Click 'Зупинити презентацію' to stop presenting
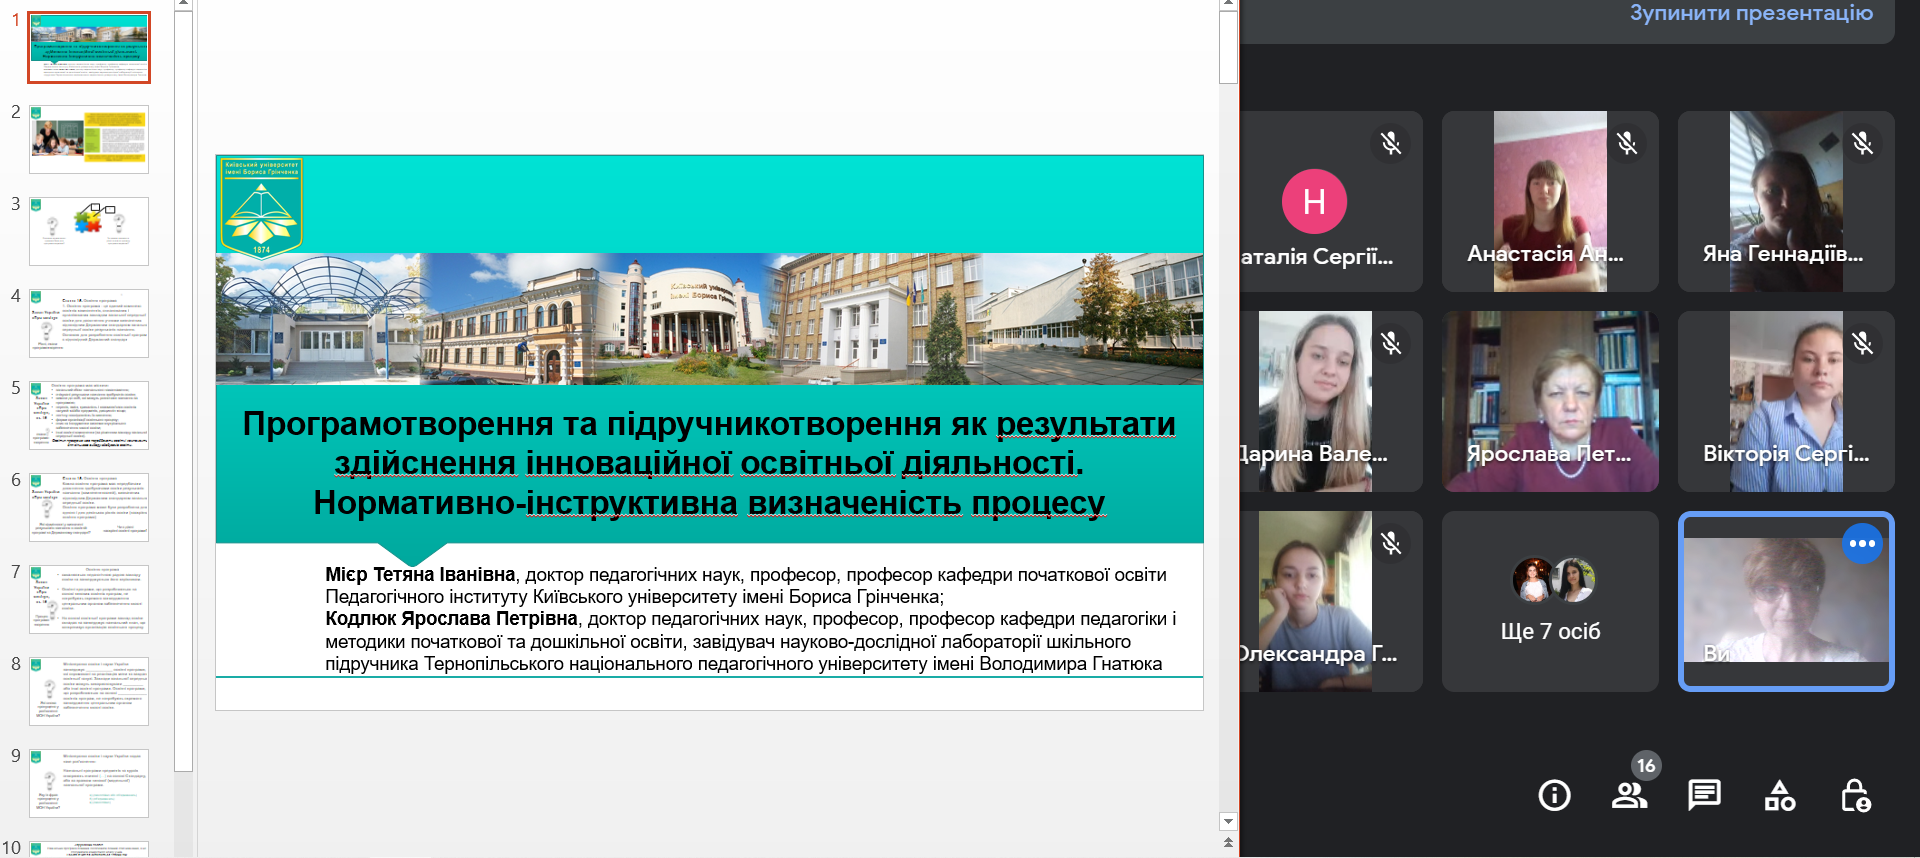 (1751, 13)
